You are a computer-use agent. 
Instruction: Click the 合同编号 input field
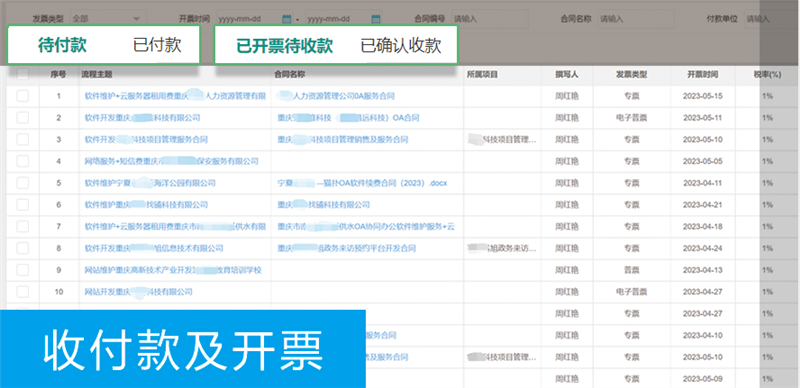(x=490, y=19)
